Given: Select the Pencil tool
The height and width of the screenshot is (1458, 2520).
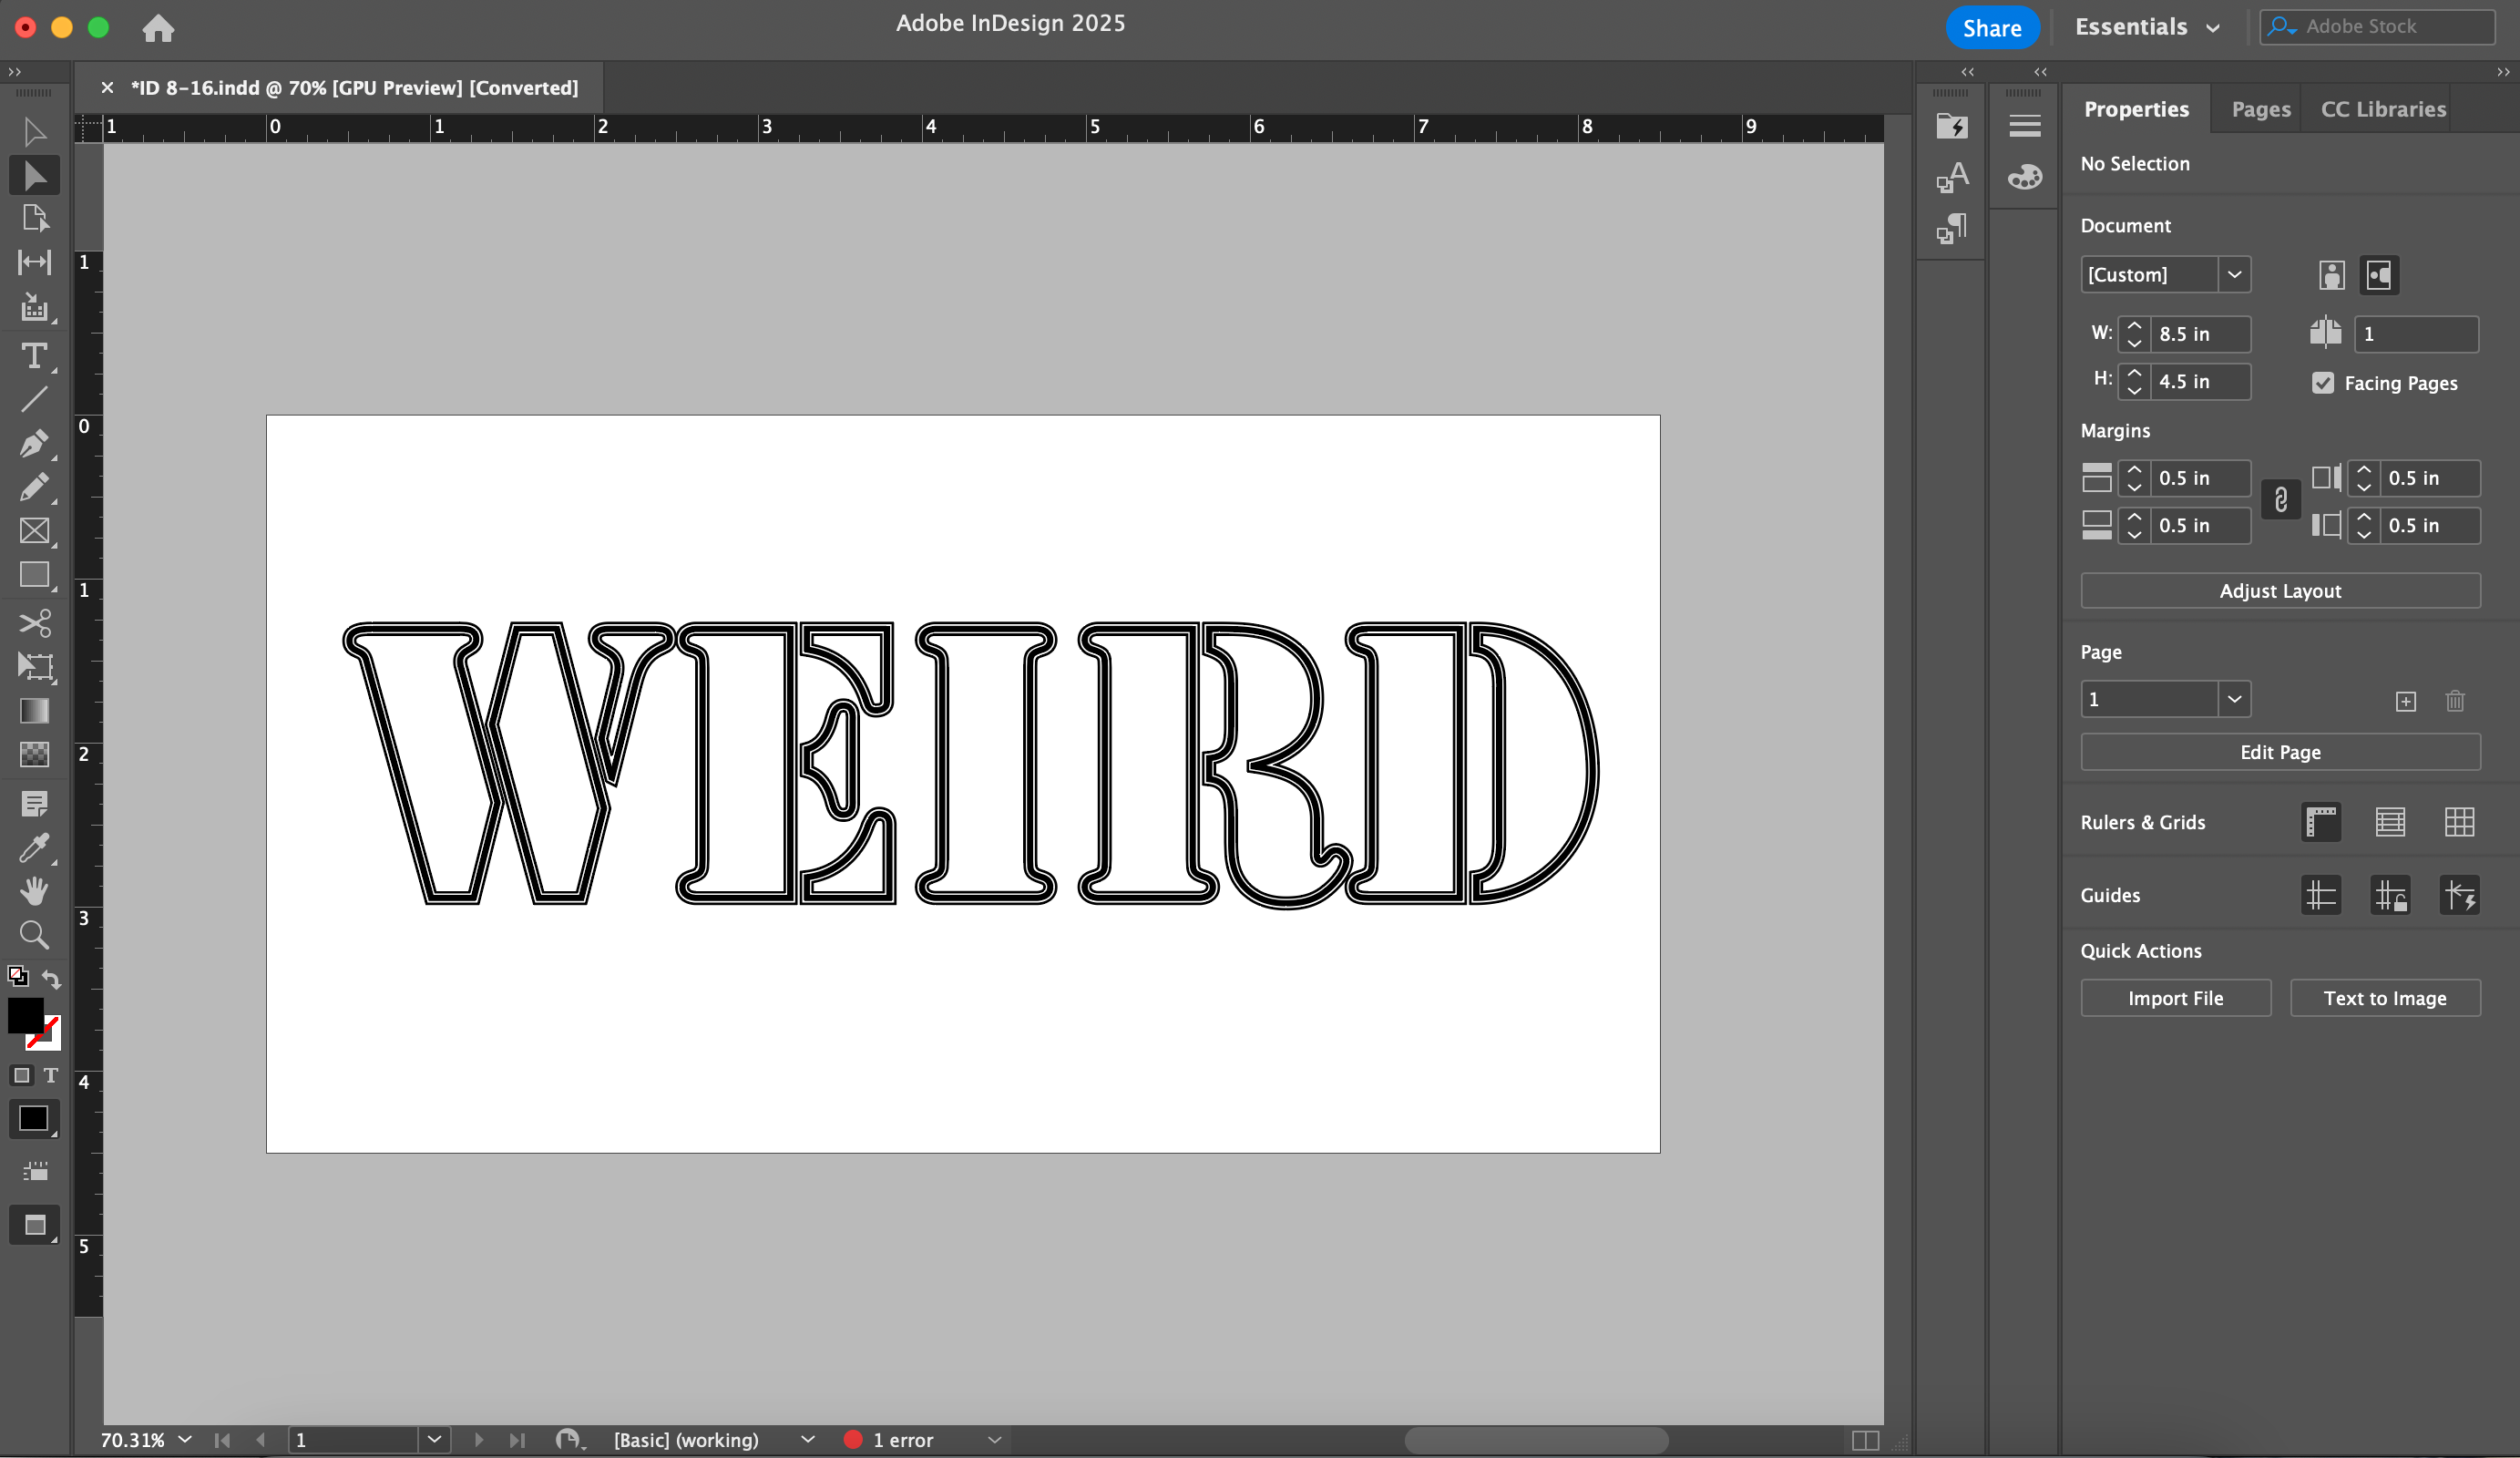Looking at the screenshot, I should (x=34, y=488).
